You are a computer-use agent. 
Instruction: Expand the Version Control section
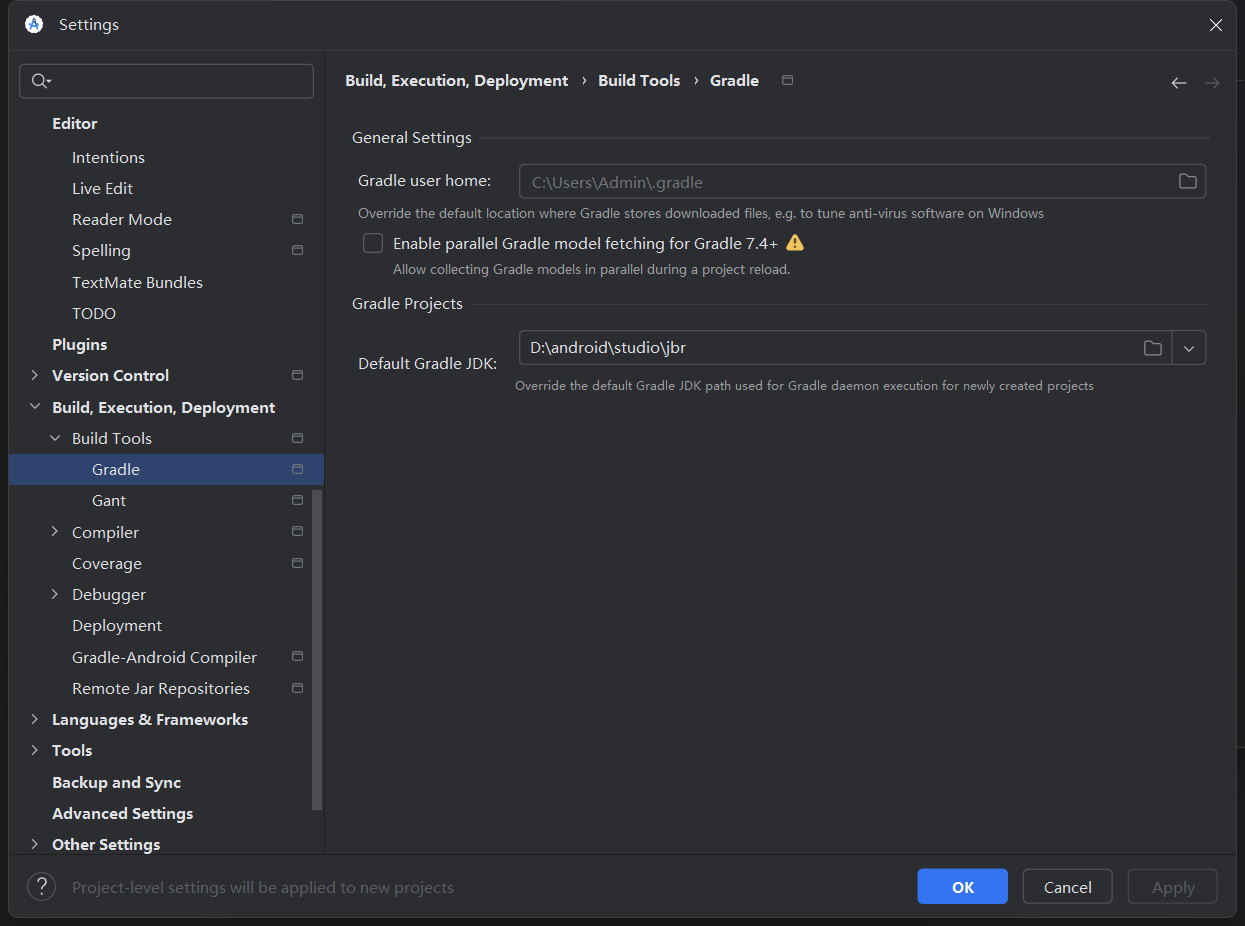click(x=35, y=375)
